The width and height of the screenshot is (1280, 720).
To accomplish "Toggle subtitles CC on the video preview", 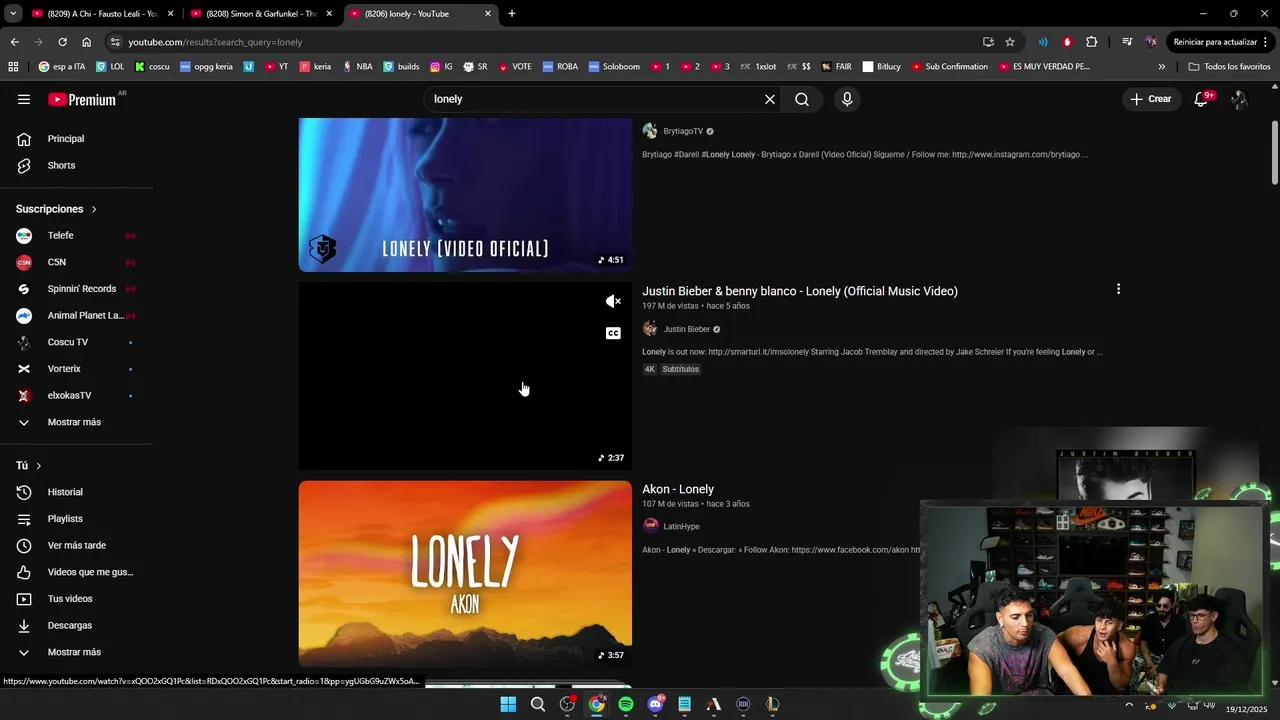I will pyautogui.click(x=613, y=333).
